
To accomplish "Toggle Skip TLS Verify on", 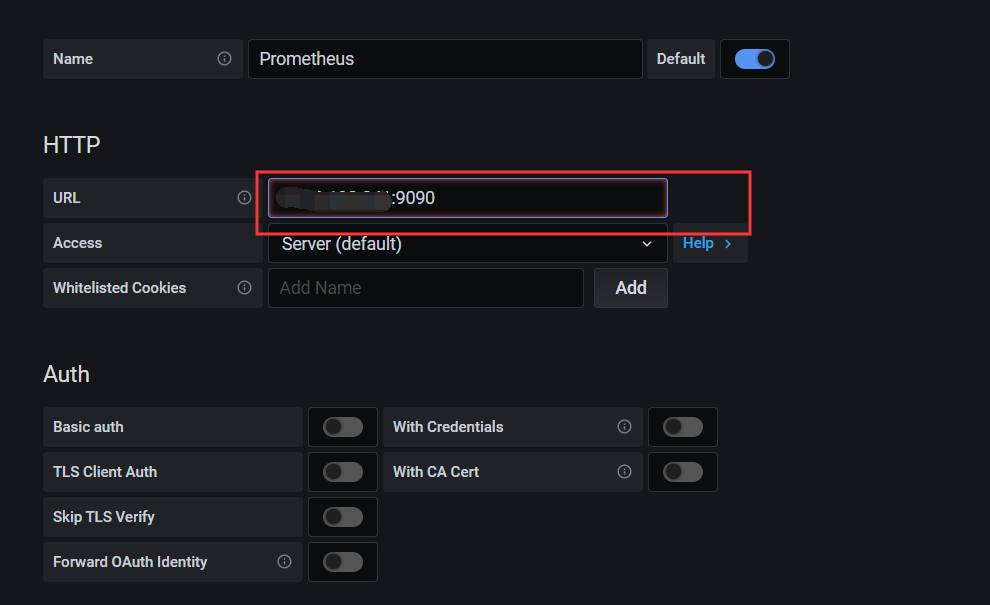I will (343, 517).
